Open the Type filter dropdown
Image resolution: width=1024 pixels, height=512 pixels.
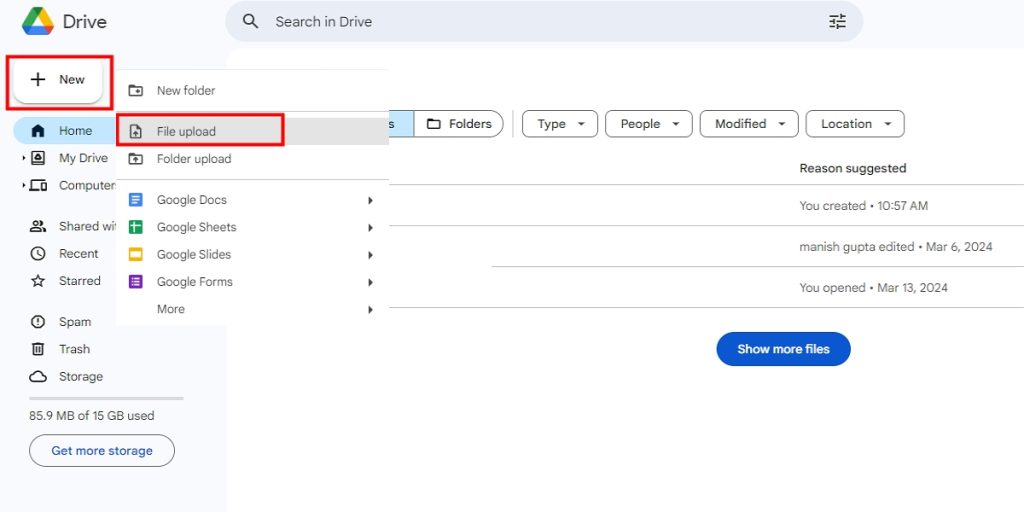point(560,124)
